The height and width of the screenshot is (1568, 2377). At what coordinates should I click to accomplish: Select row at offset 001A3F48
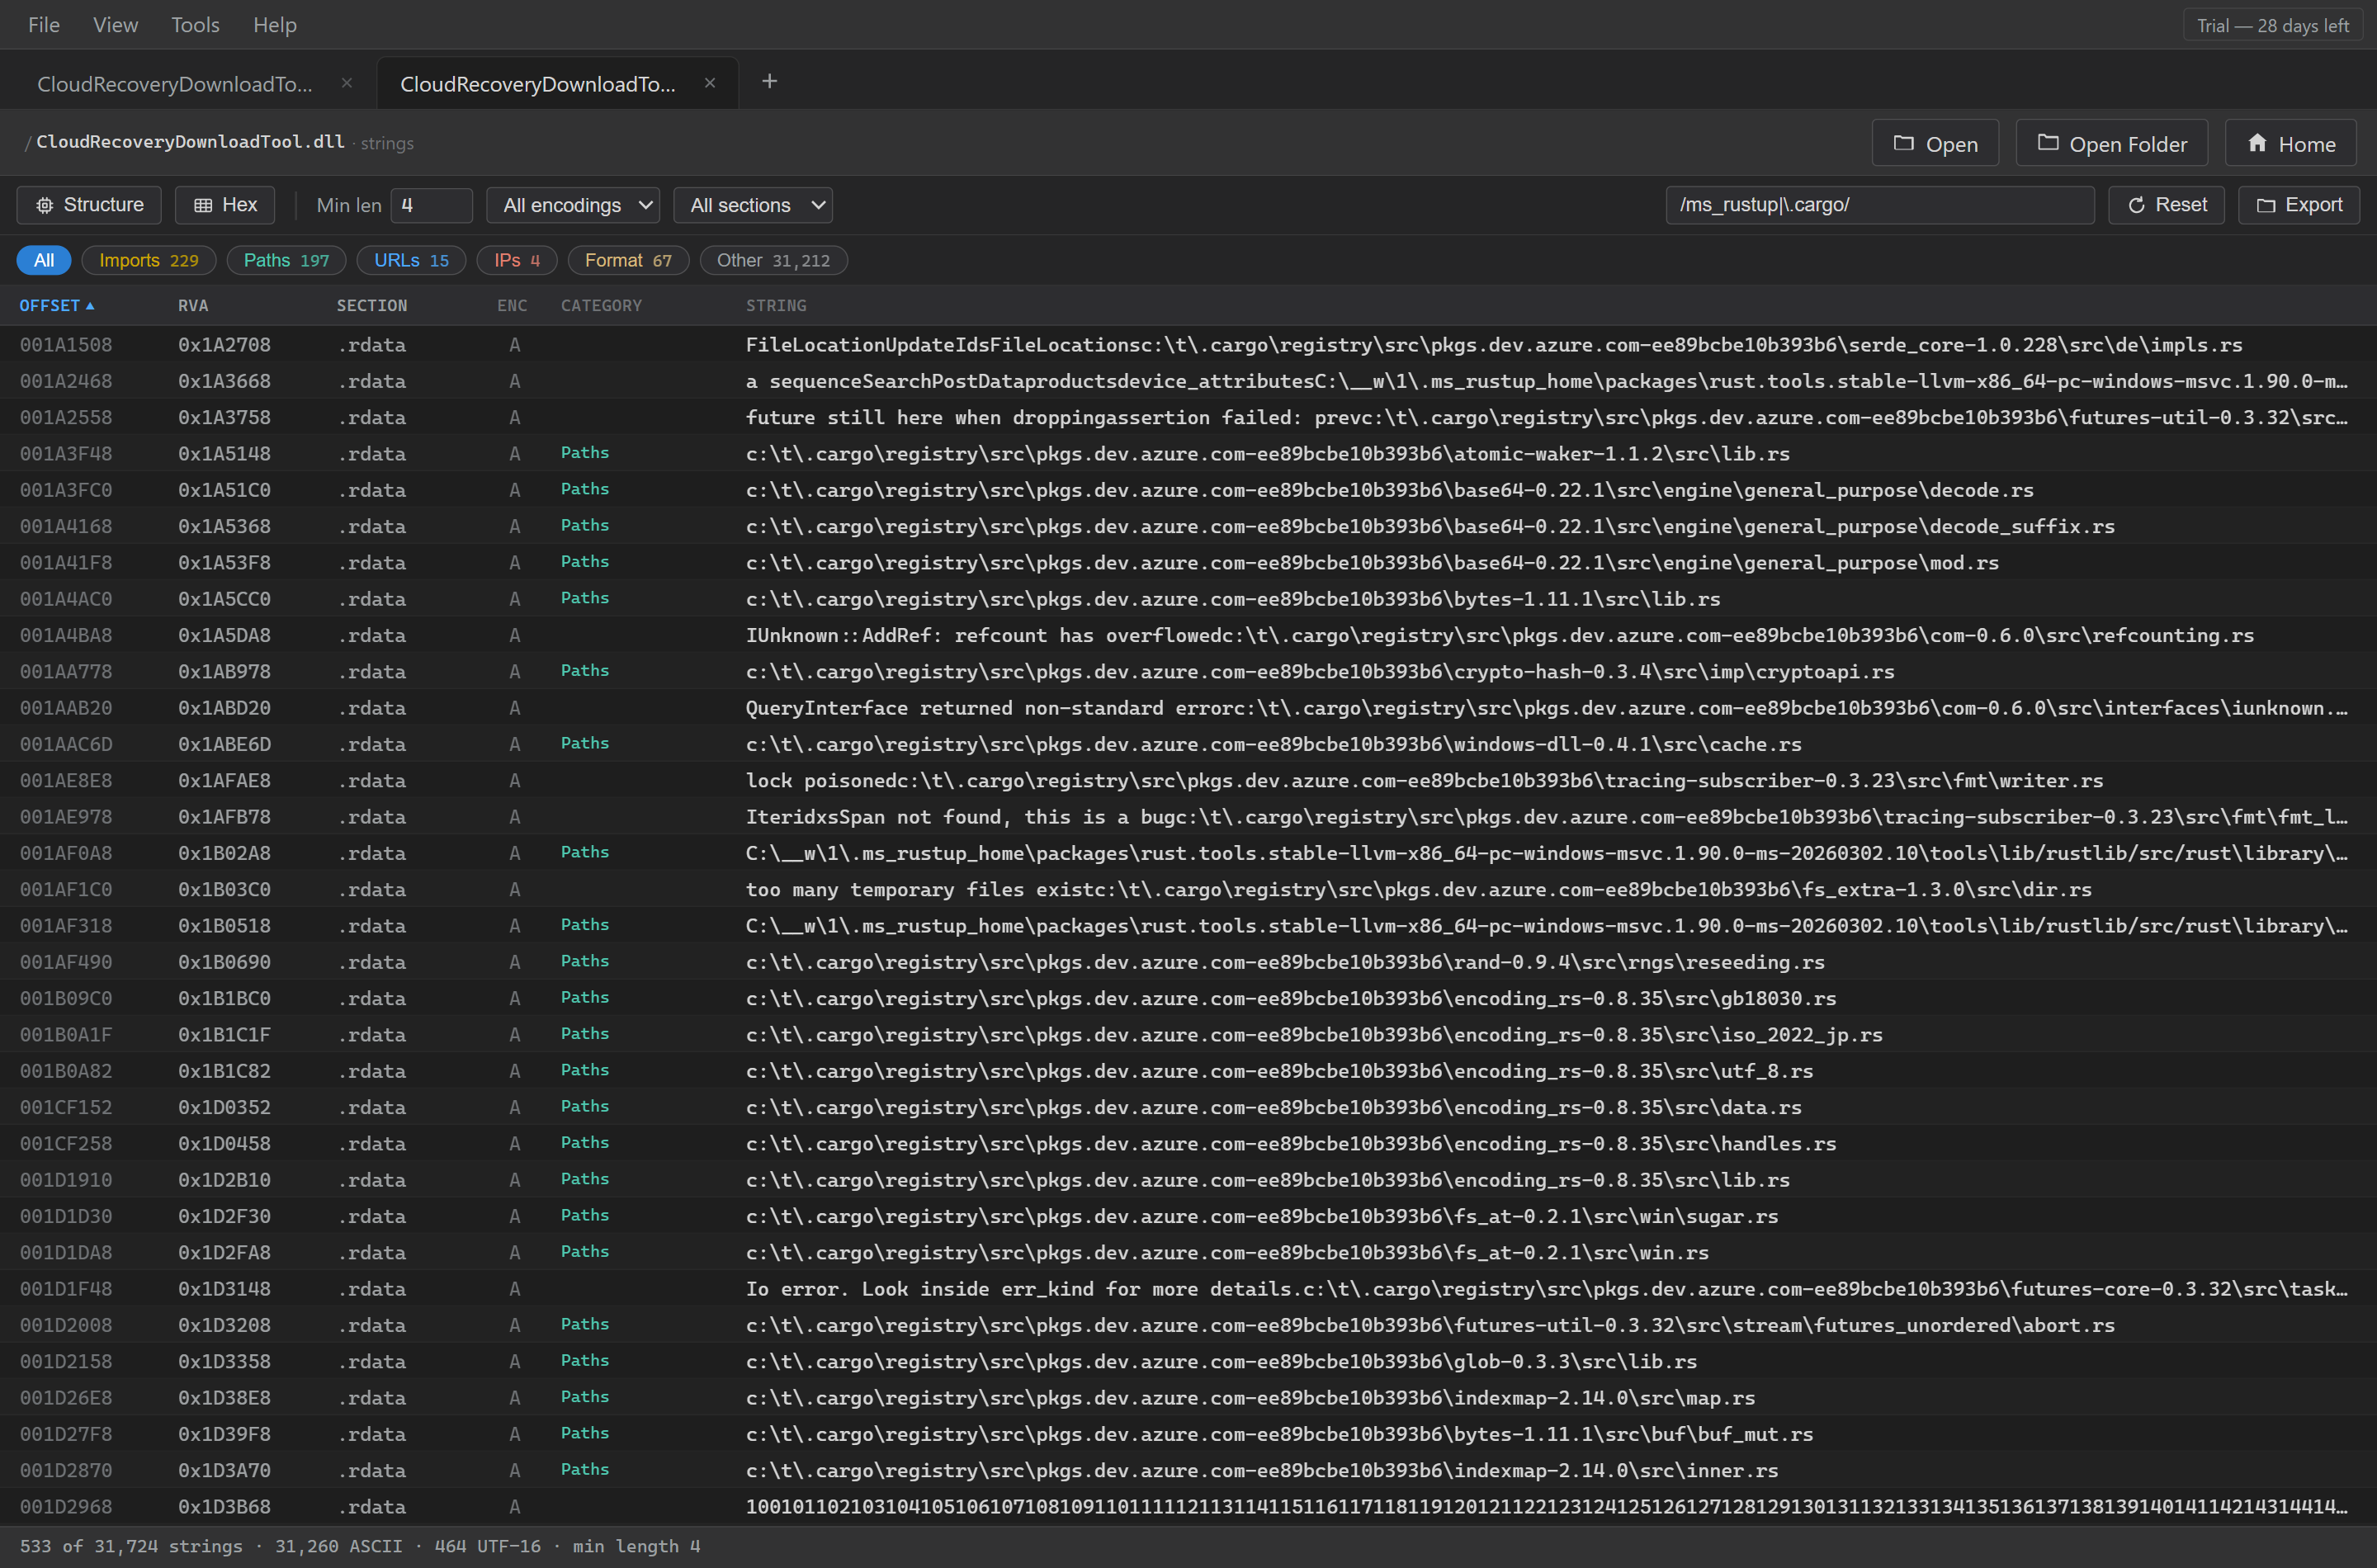[x=1188, y=454]
